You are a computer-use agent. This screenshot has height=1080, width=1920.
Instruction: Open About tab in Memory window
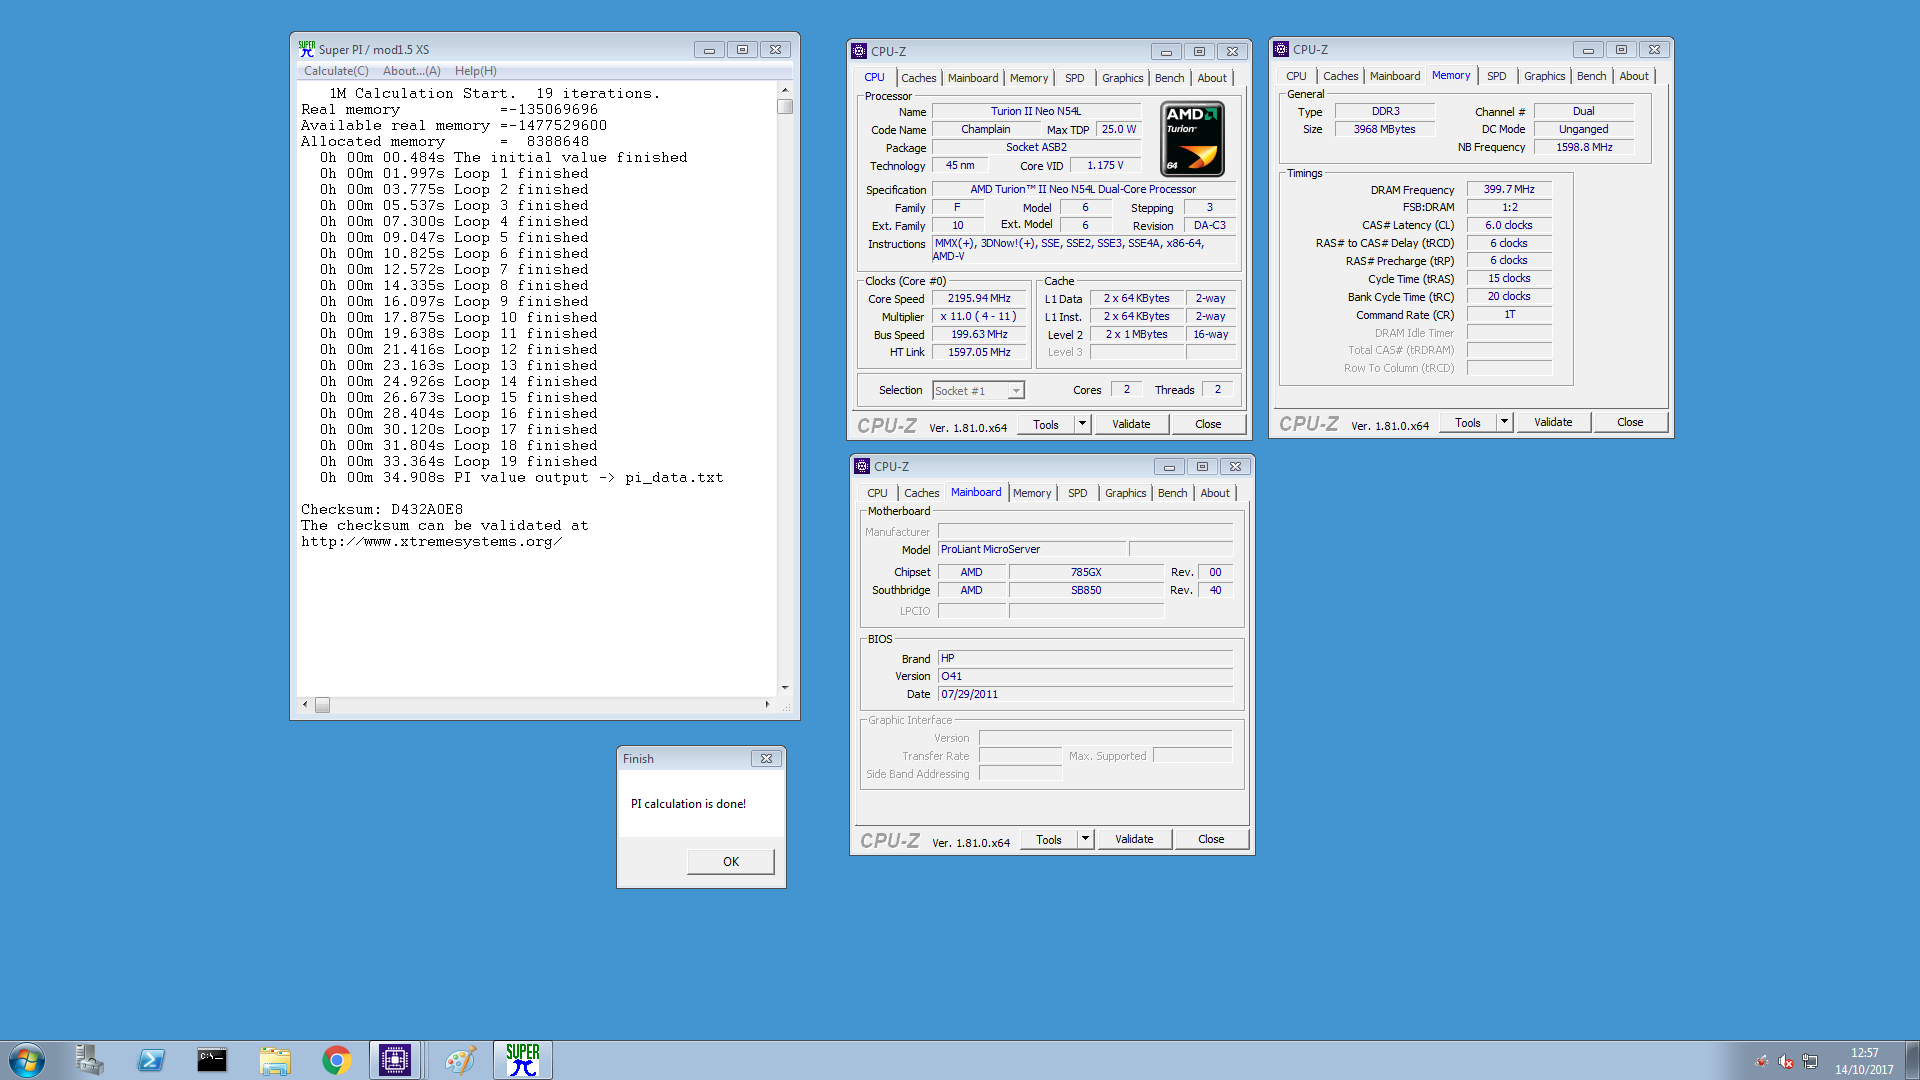tap(1633, 76)
